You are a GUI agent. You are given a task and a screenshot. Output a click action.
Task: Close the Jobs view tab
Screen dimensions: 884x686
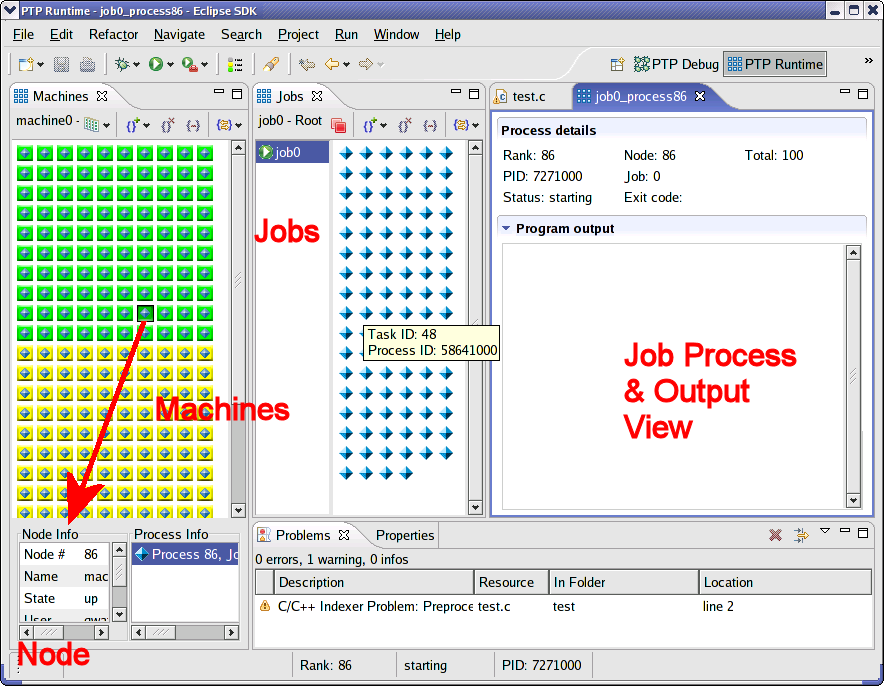[317, 96]
